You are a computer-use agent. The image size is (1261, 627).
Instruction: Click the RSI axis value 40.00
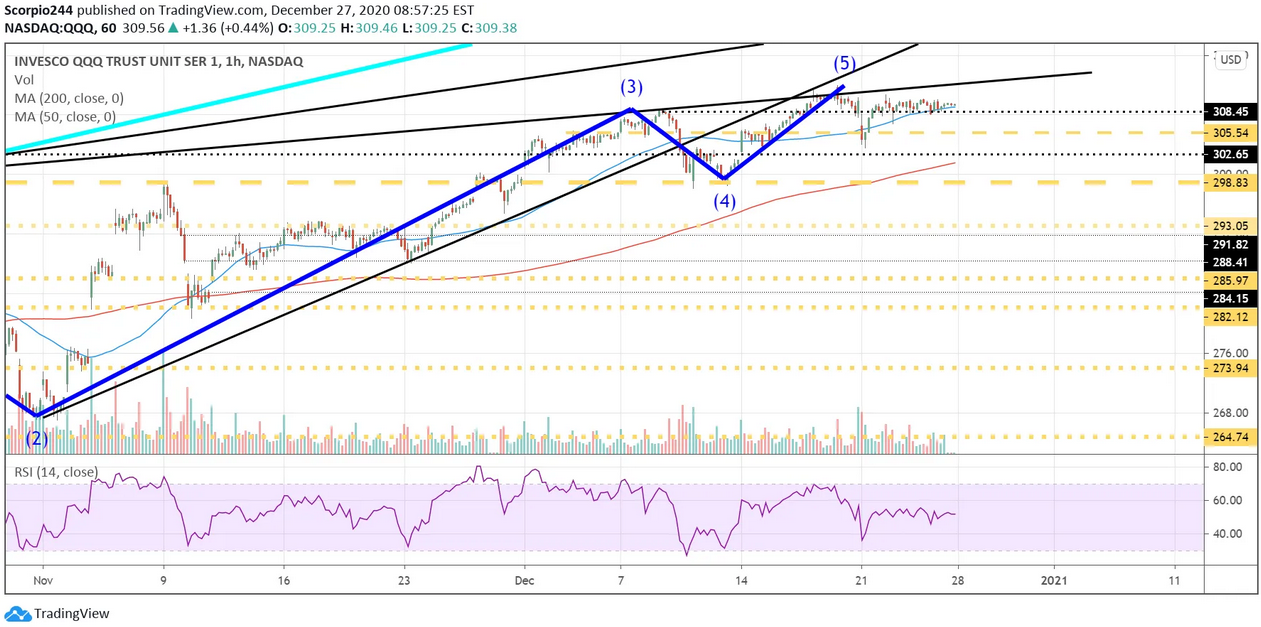[1228, 533]
